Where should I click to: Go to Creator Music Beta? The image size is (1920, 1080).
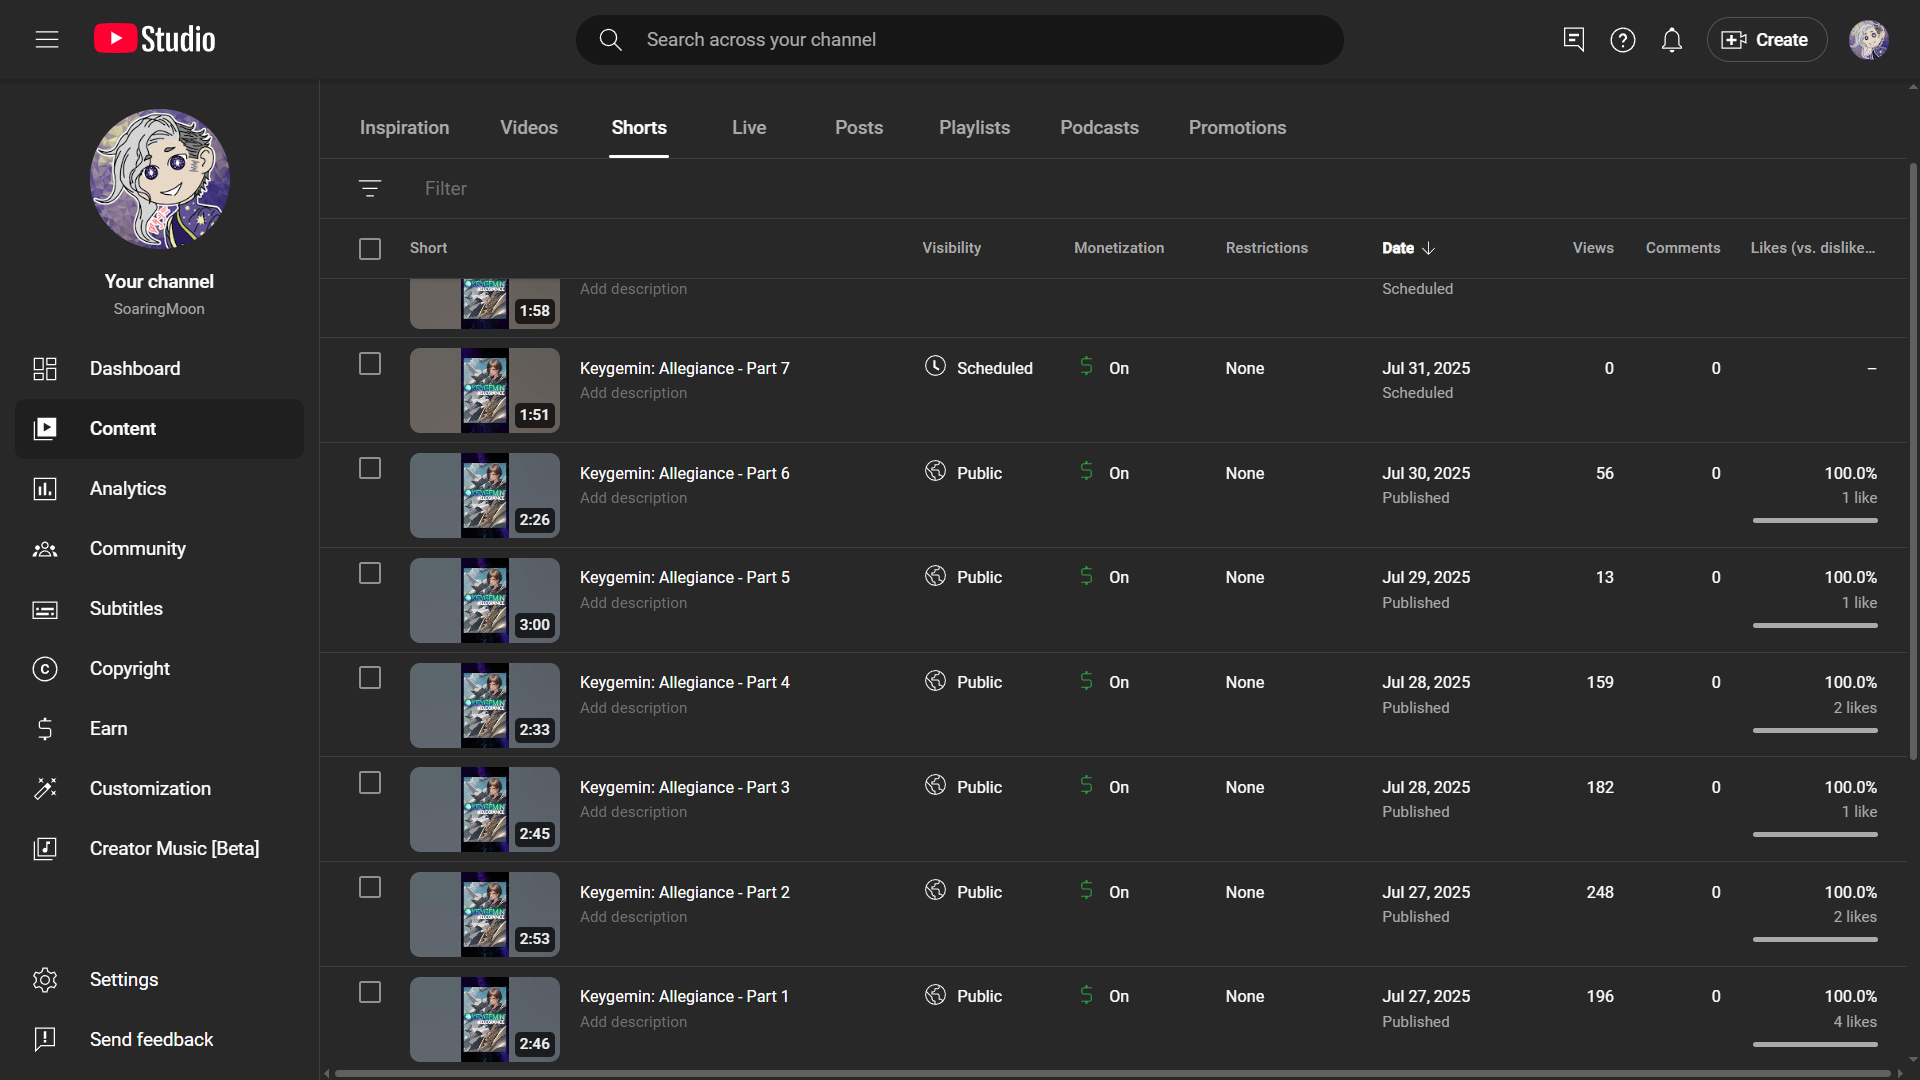[174, 848]
